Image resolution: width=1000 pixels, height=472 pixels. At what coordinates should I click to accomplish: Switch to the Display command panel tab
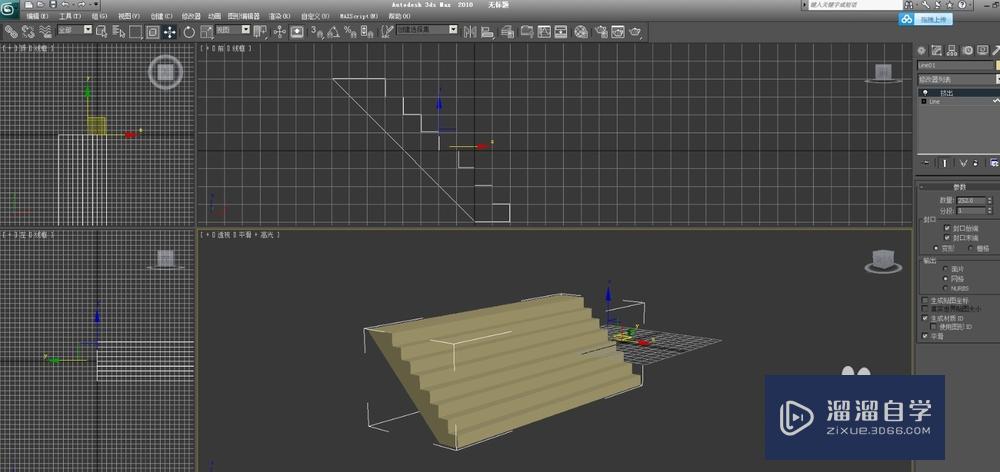tap(982, 51)
